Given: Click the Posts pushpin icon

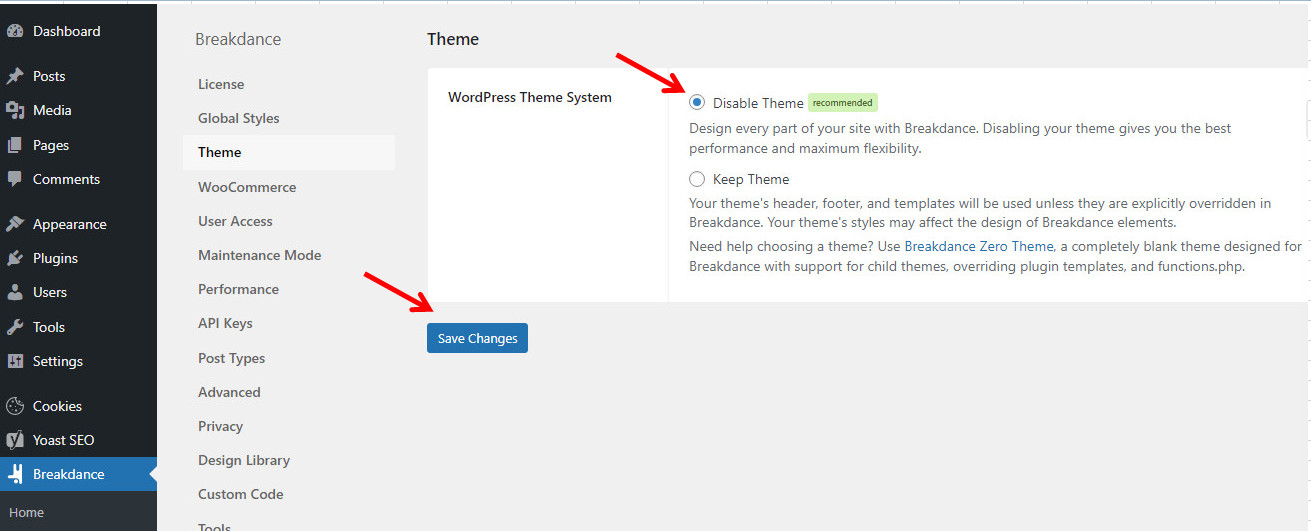Looking at the screenshot, I should coord(15,76).
